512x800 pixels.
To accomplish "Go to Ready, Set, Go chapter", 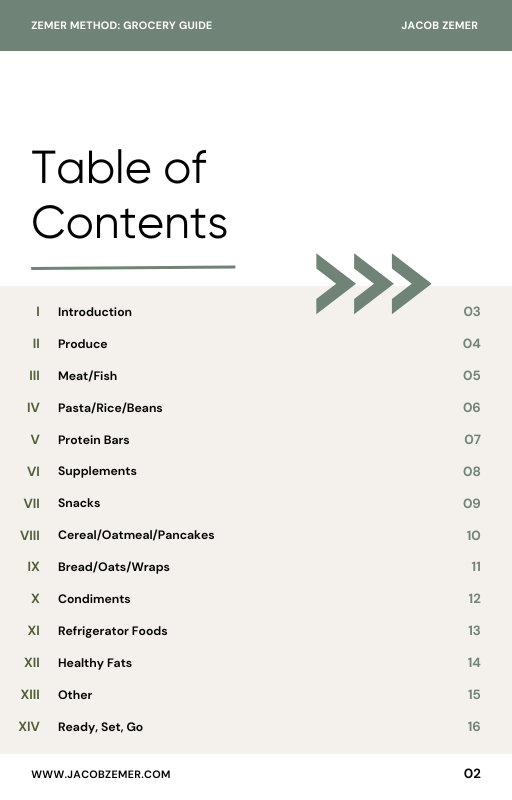I will pyautogui.click(x=100, y=727).
